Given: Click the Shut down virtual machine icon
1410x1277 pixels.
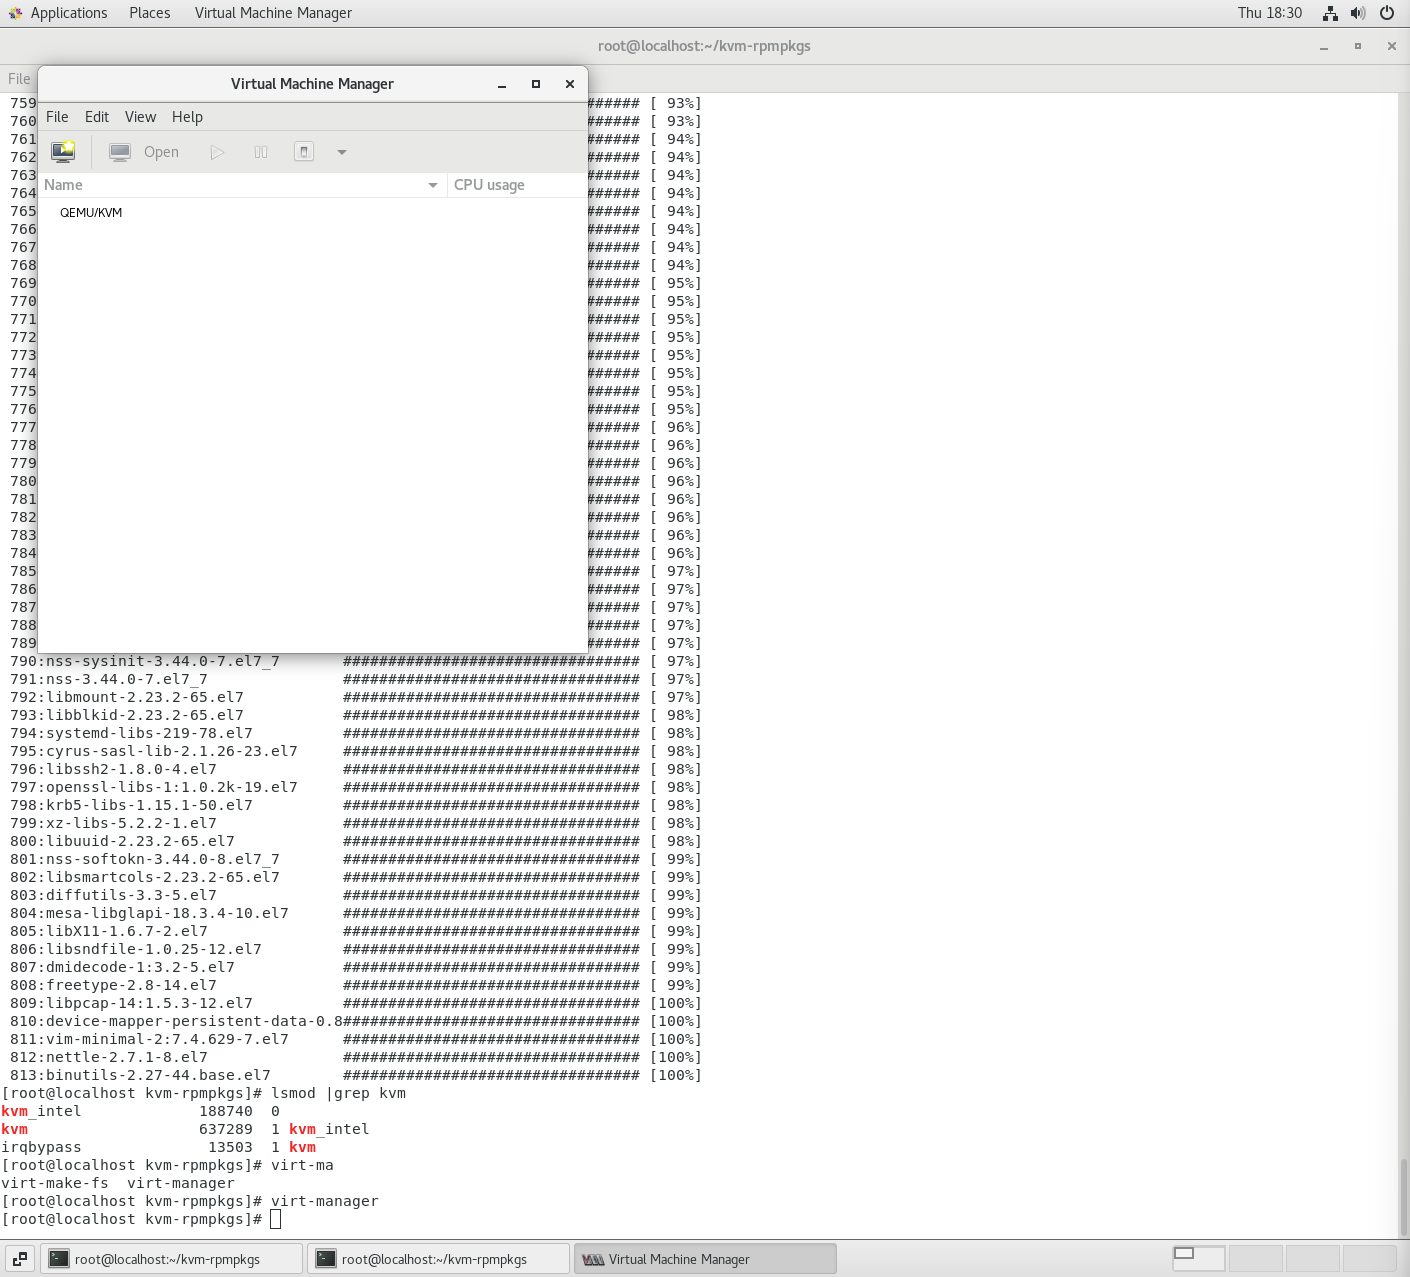Looking at the screenshot, I should (304, 152).
